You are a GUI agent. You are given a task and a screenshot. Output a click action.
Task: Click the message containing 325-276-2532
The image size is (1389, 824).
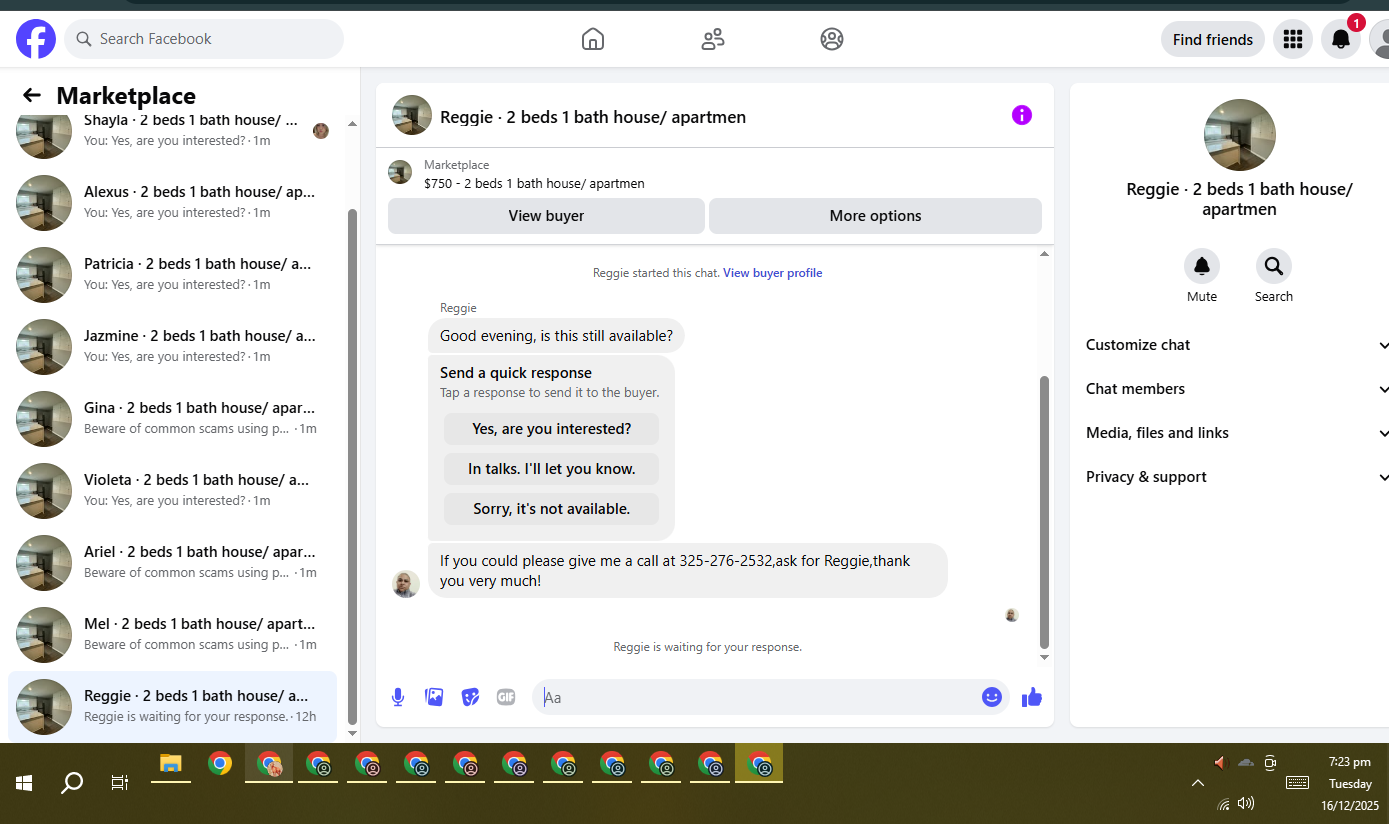coord(687,571)
